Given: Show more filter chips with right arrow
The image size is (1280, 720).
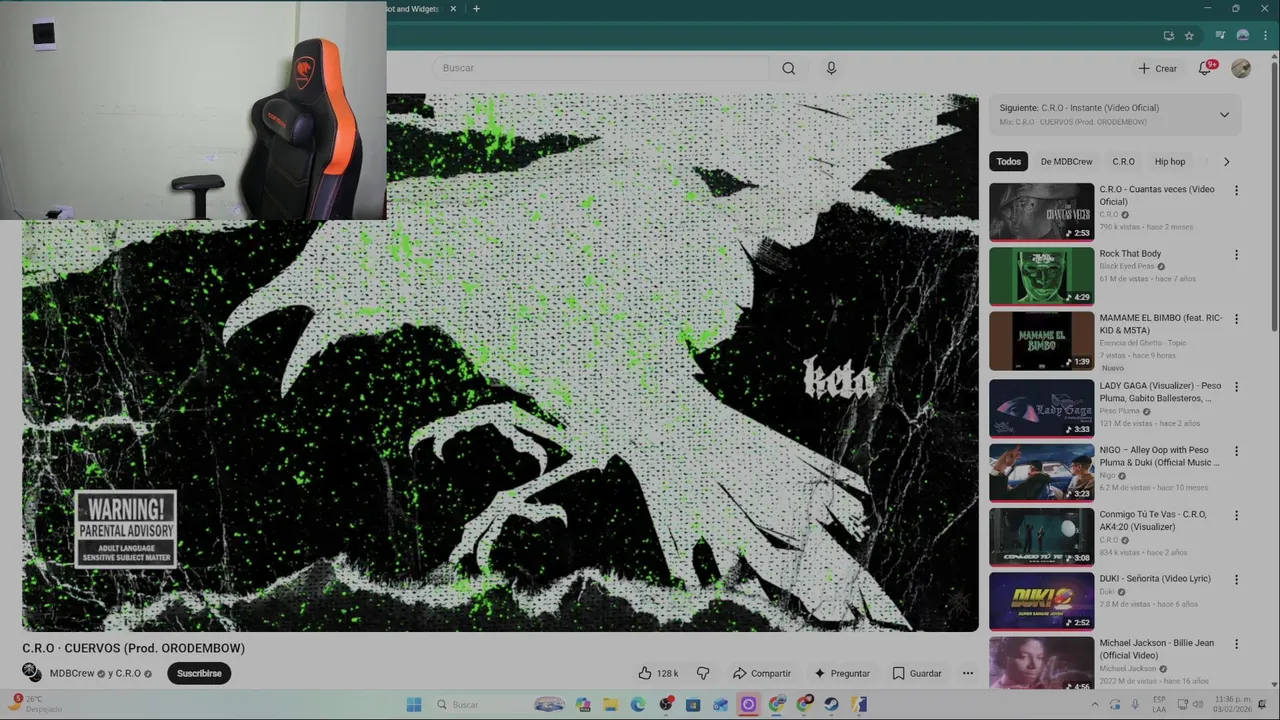Looking at the screenshot, I should click(x=1226, y=161).
